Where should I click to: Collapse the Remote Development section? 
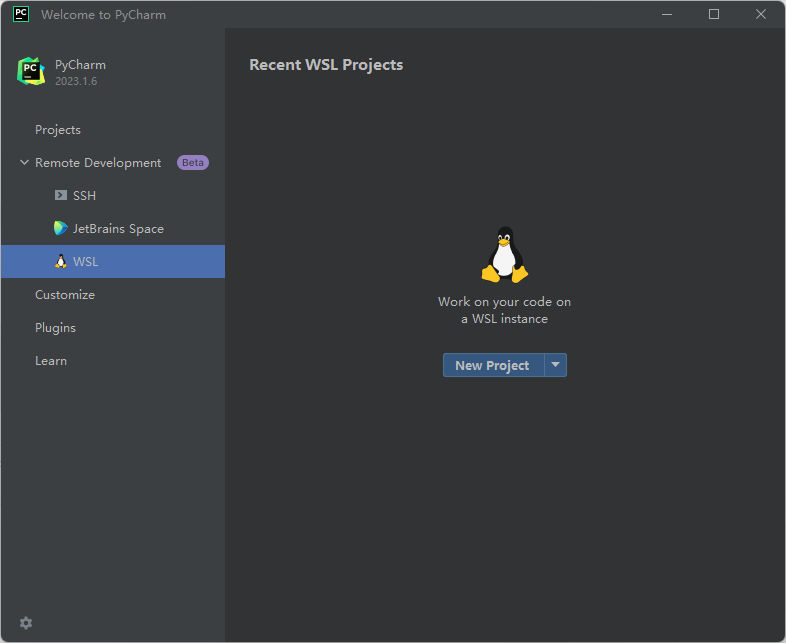tap(24, 162)
